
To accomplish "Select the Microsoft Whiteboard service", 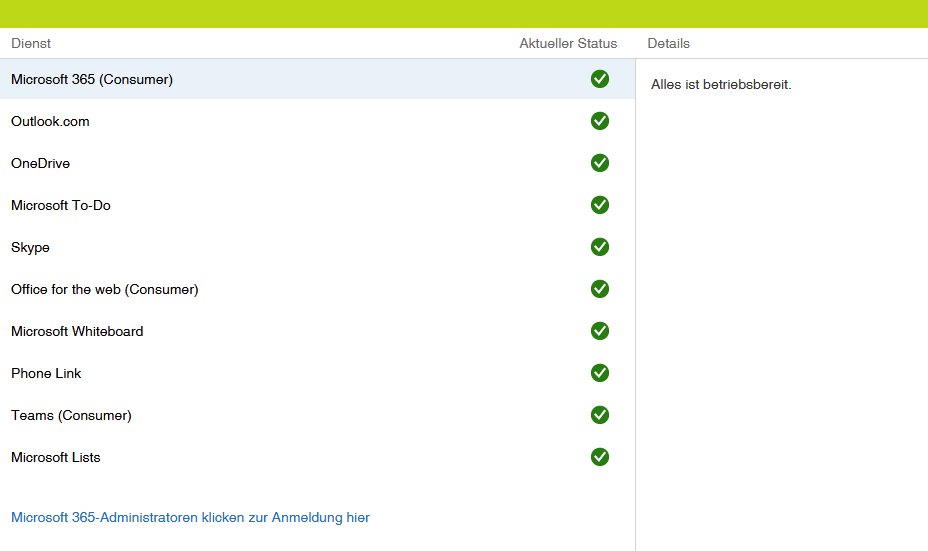I will 317,331.
